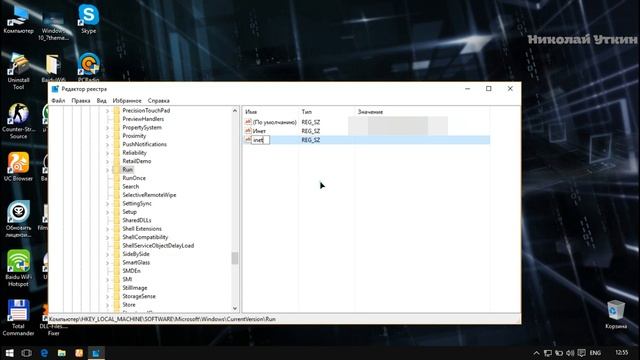
Task: Open the UC Browser desktop icon
Action: point(18,167)
